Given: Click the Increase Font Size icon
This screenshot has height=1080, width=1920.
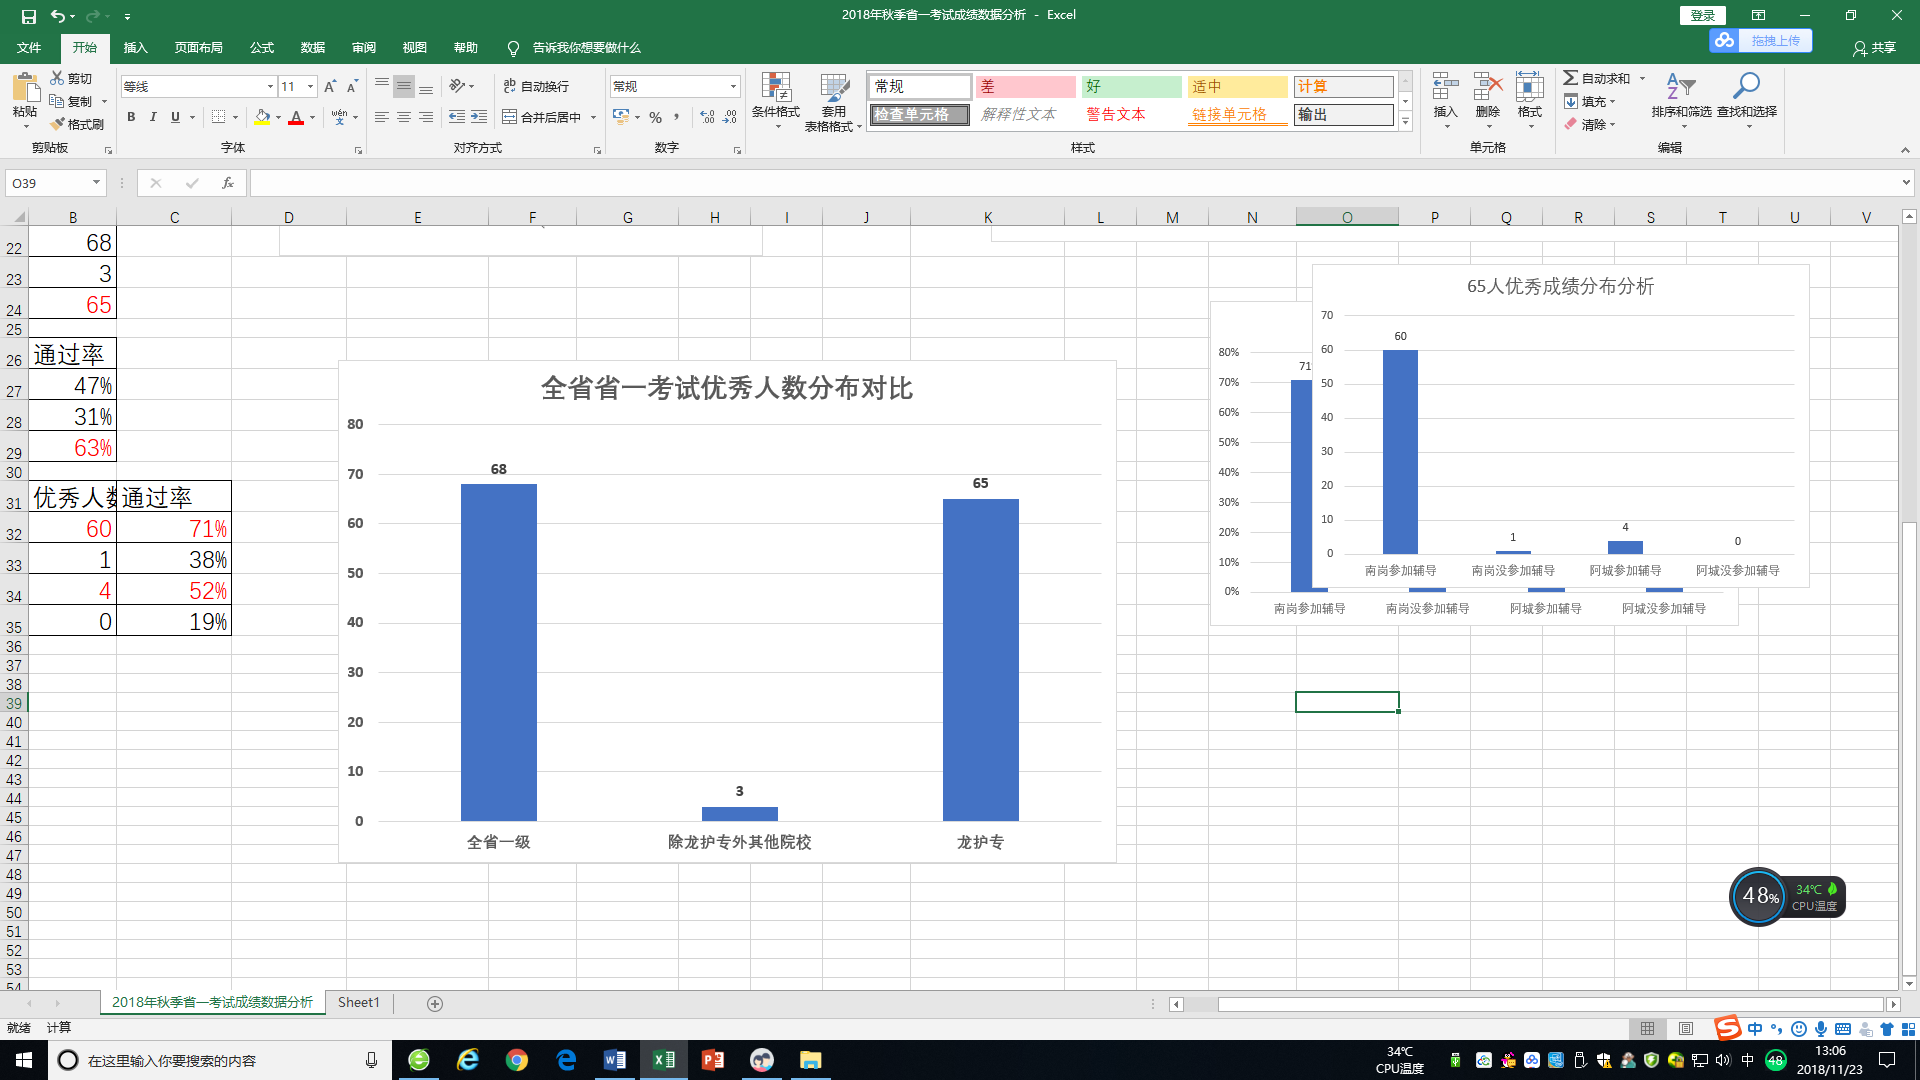Looking at the screenshot, I should (330, 87).
